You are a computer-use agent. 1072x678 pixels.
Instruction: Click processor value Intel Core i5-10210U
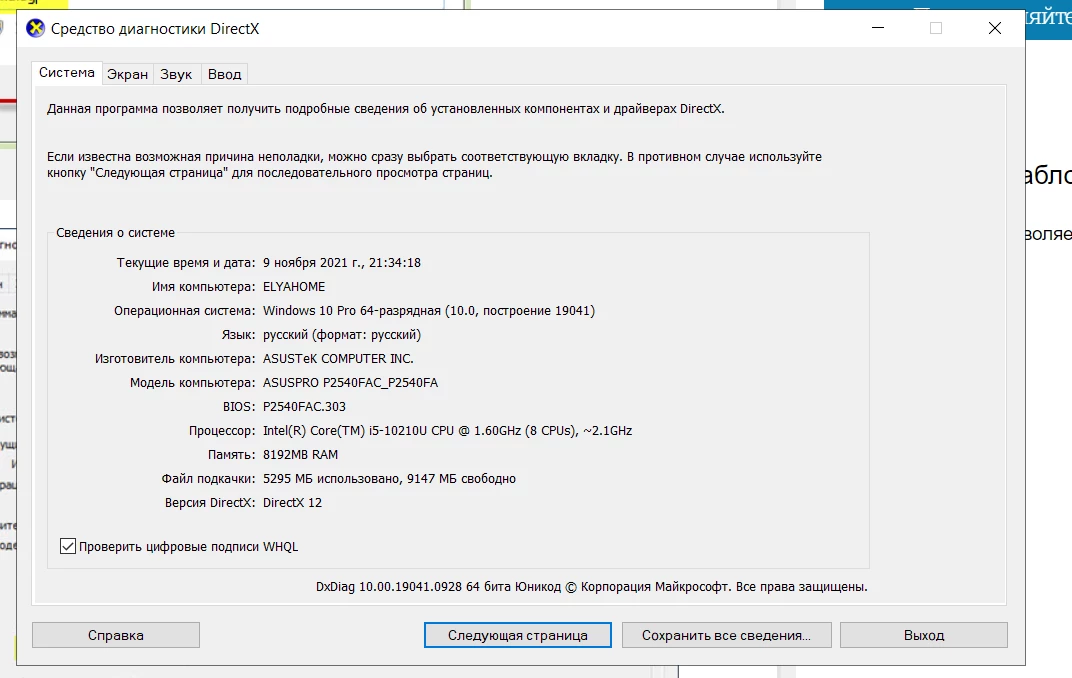point(447,431)
